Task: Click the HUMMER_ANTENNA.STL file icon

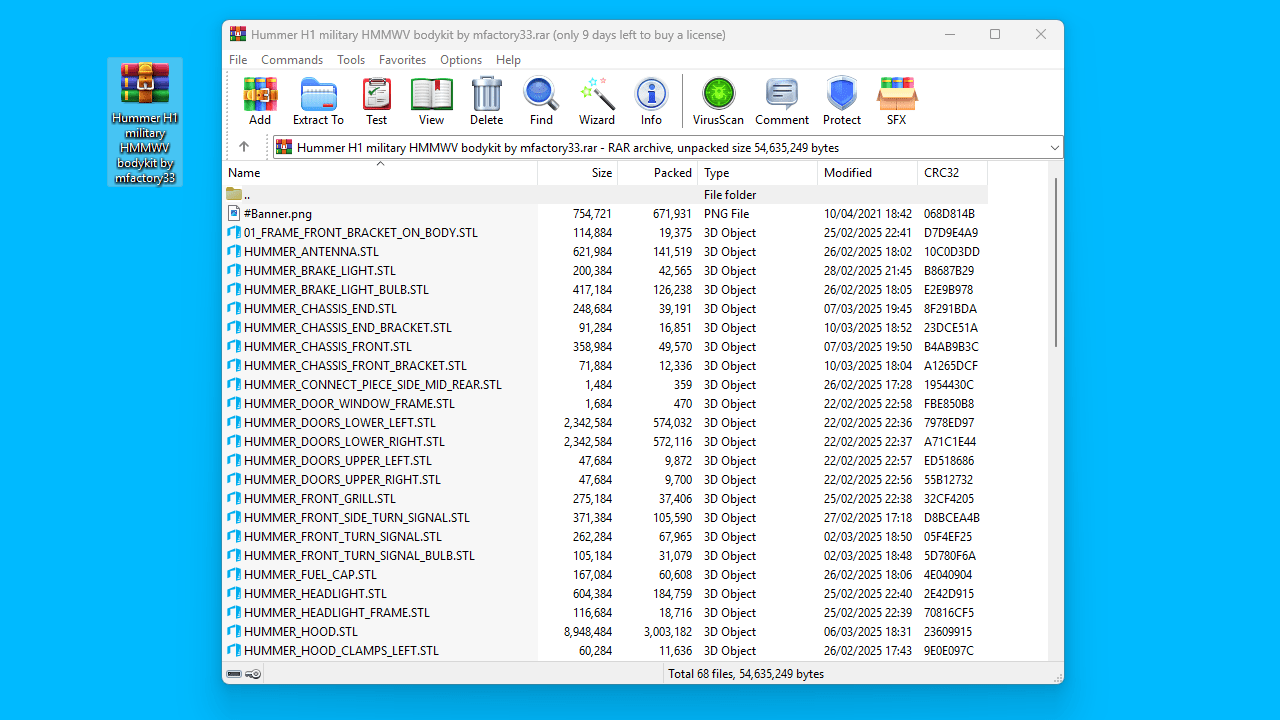Action: (234, 252)
